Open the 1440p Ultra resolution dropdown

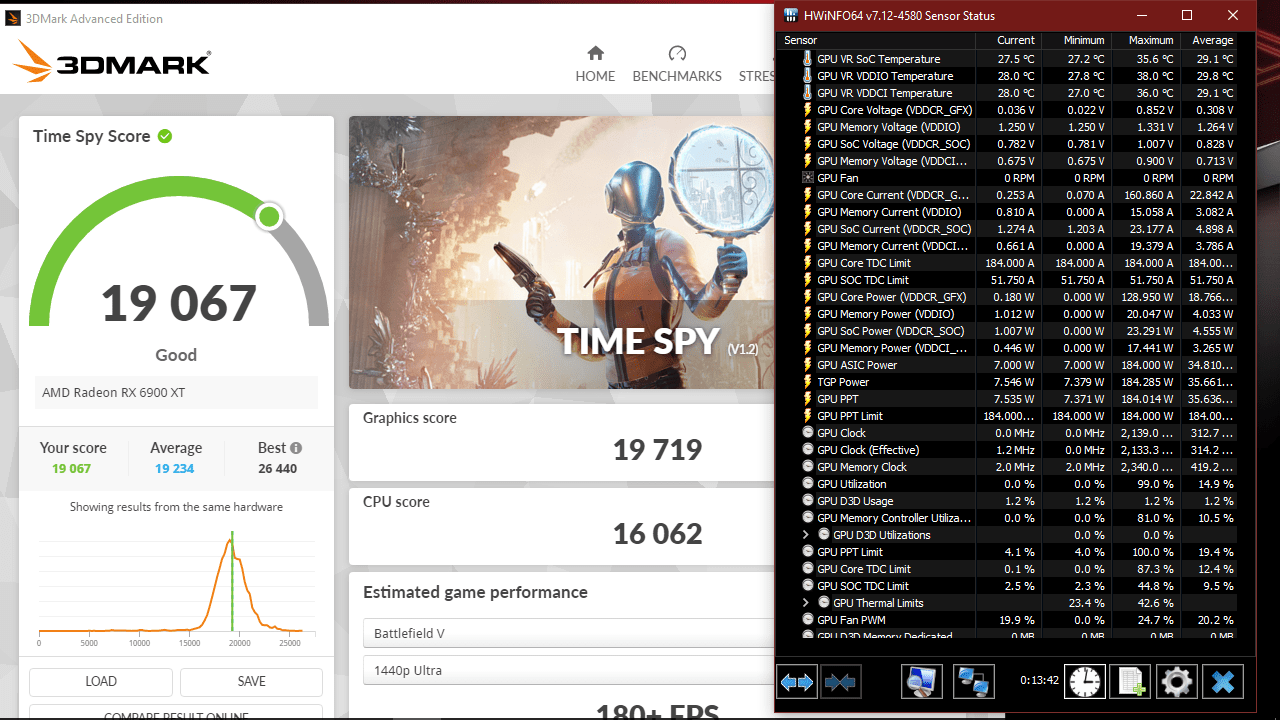570,670
